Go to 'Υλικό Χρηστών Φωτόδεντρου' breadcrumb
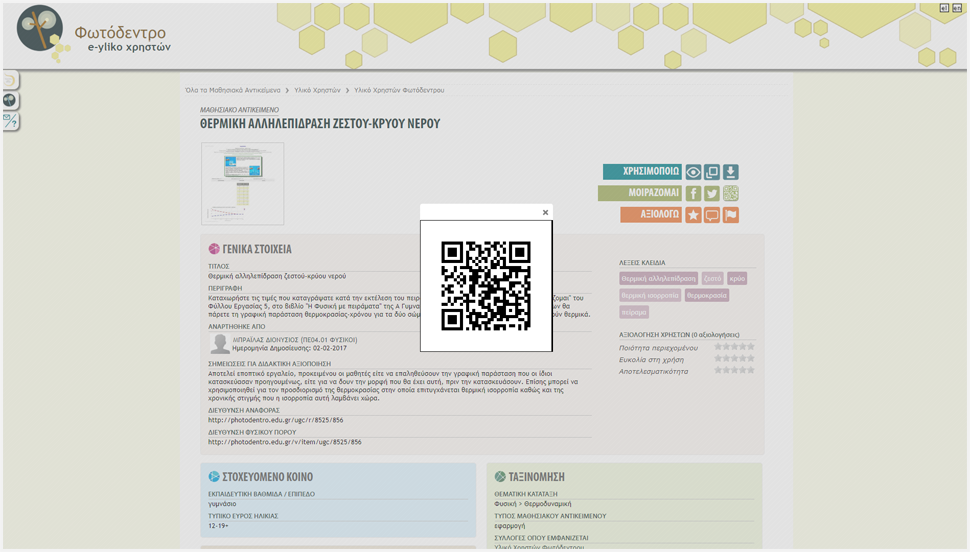The width and height of the screenshot is (970, 552). point(399,90)
